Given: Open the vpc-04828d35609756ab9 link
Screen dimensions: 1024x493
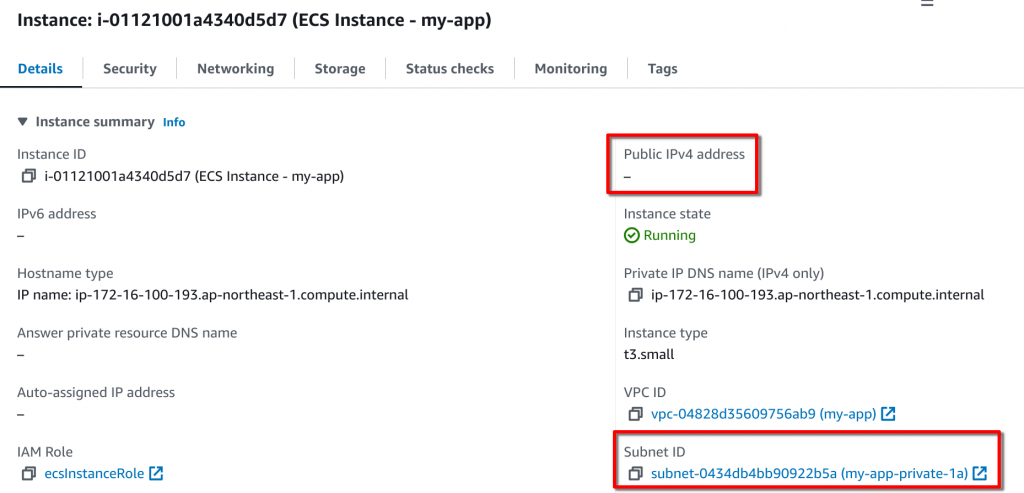Looking at the screenshot, I should pos(763,414).
